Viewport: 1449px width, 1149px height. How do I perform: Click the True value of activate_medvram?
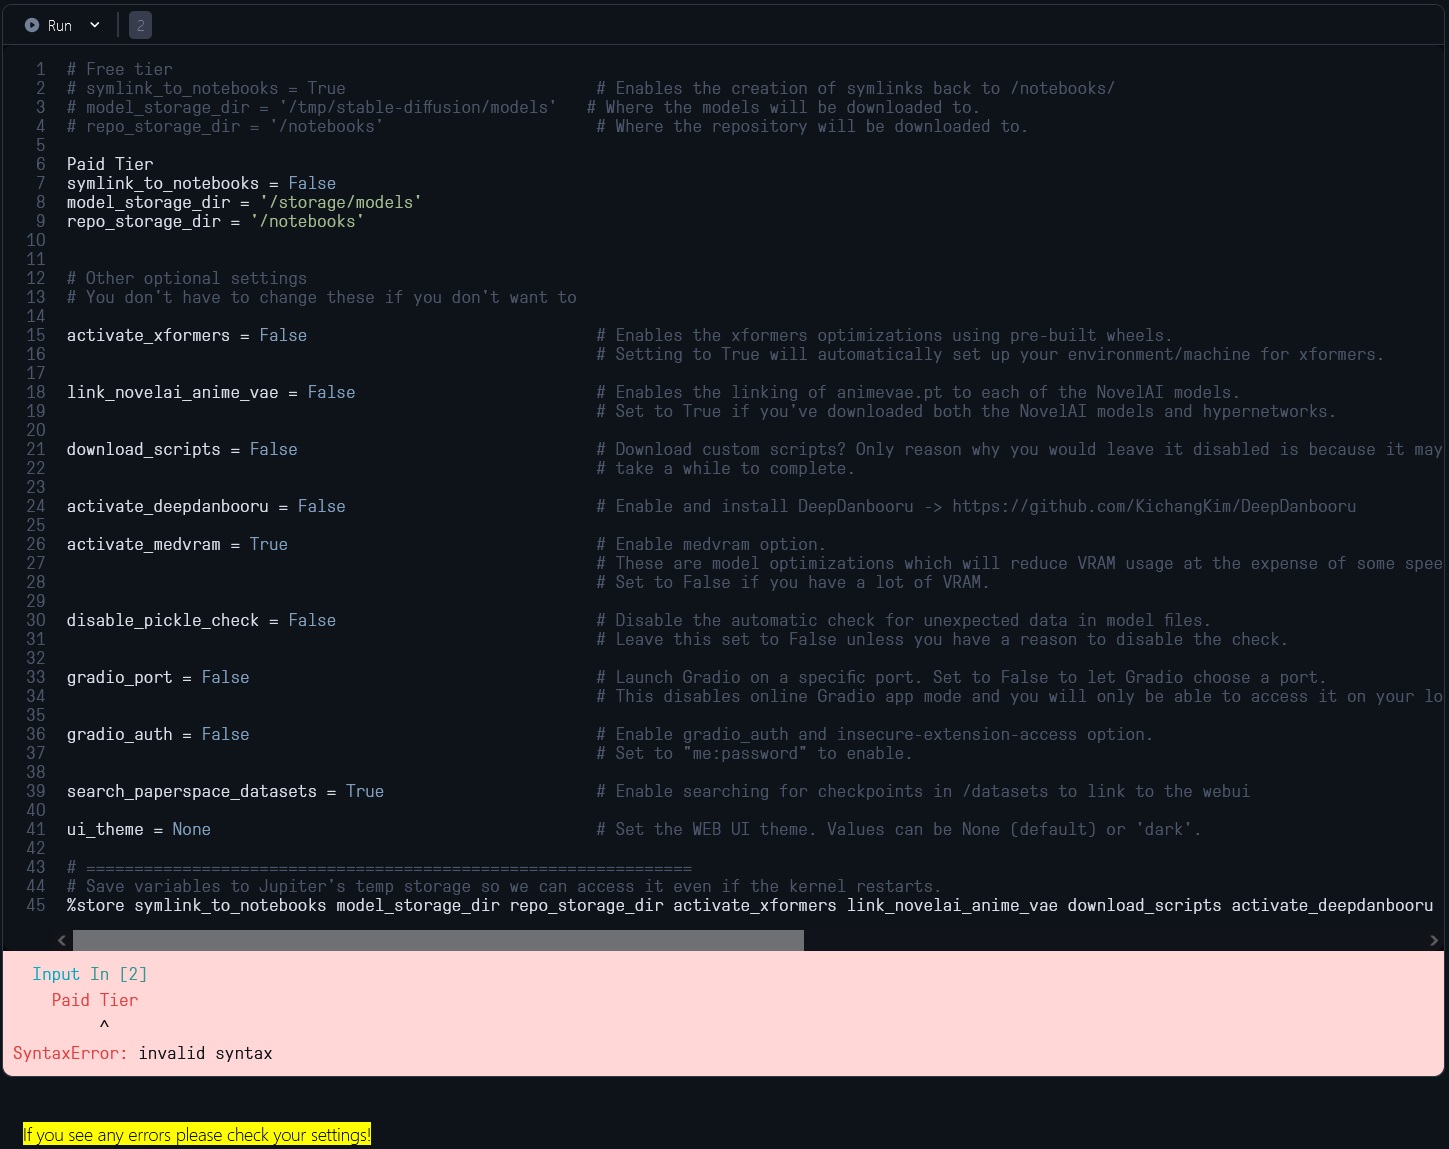tap(268, 544)
